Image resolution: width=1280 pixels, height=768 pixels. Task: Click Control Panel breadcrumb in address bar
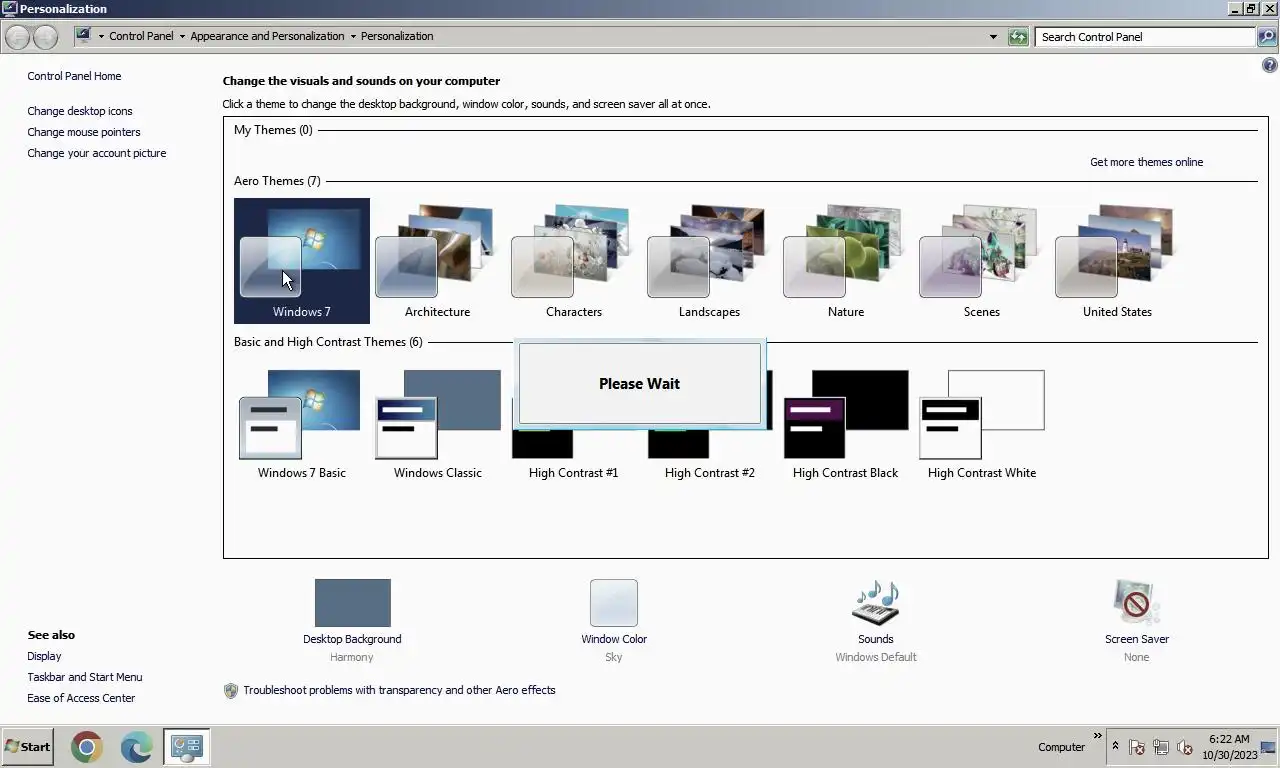(x=141, y=36)
